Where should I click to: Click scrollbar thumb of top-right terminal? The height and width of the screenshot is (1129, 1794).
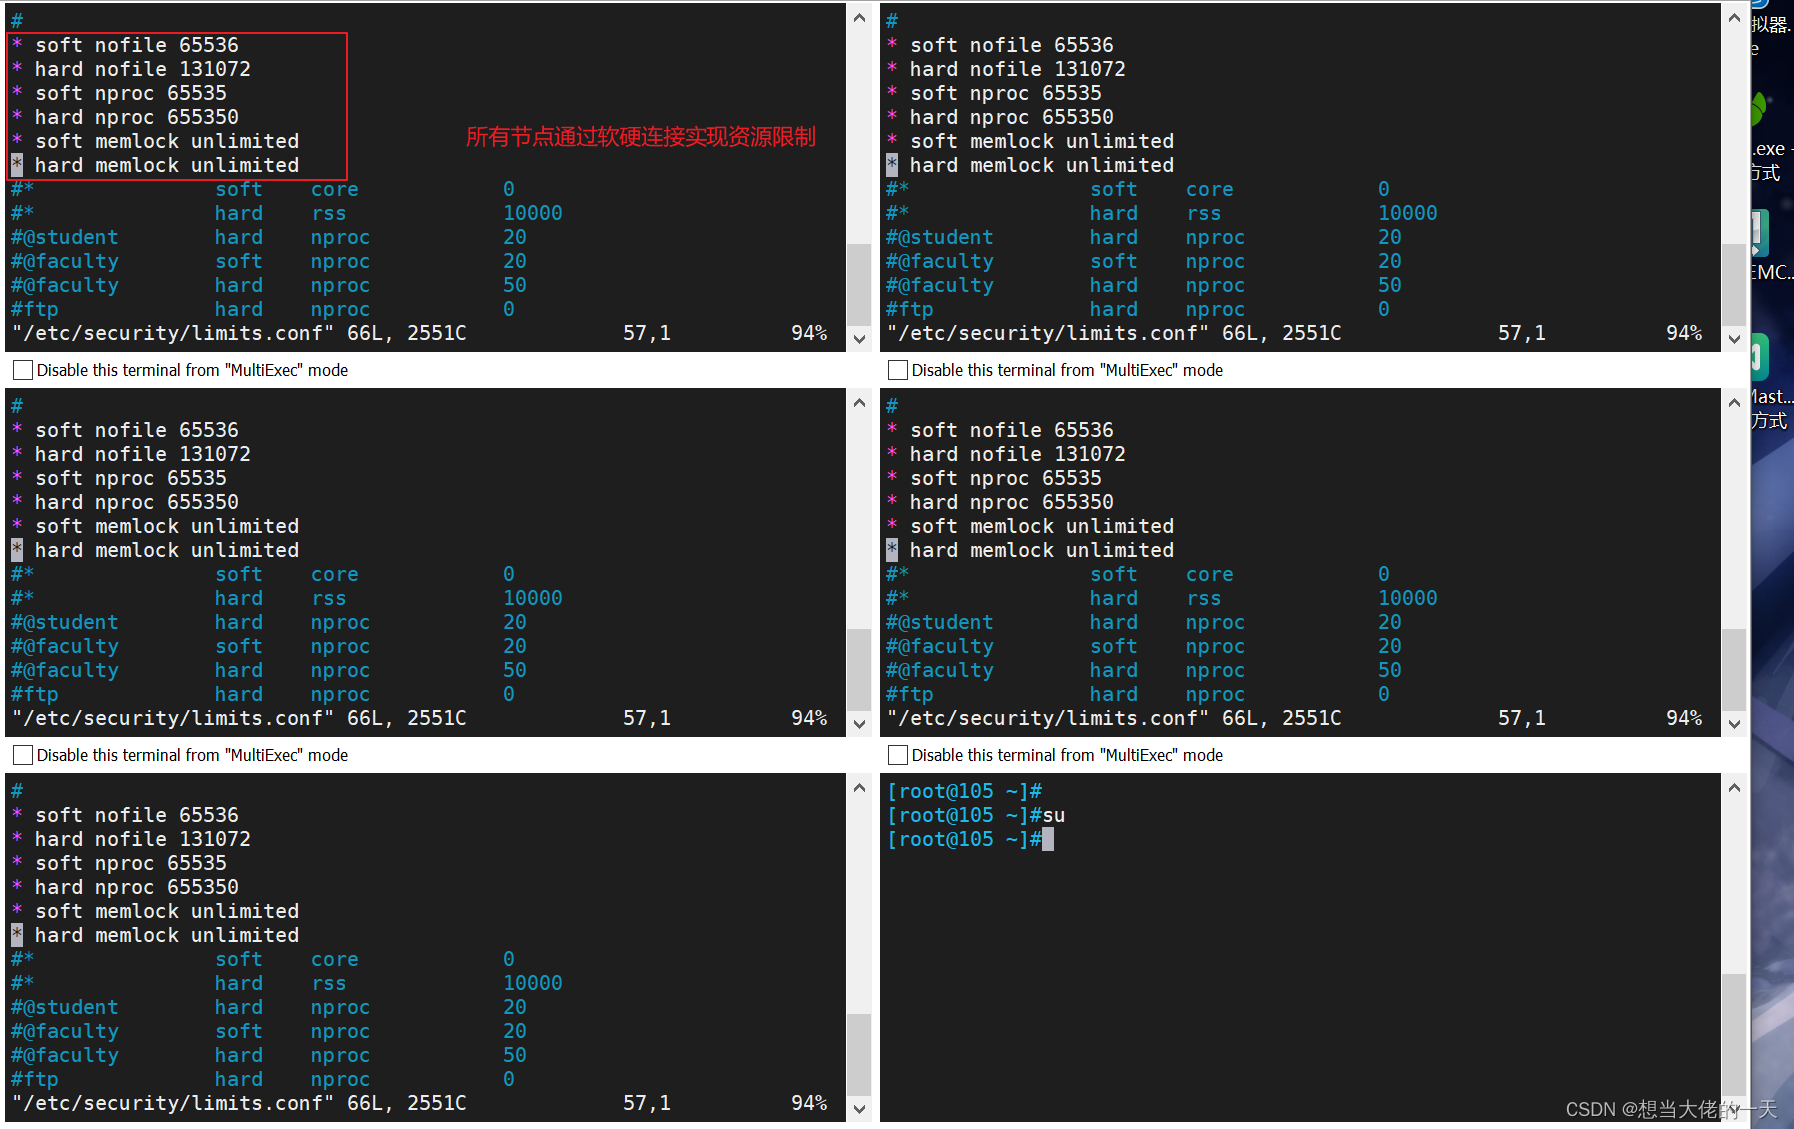pyautogui.click(x=1734, y=284)
